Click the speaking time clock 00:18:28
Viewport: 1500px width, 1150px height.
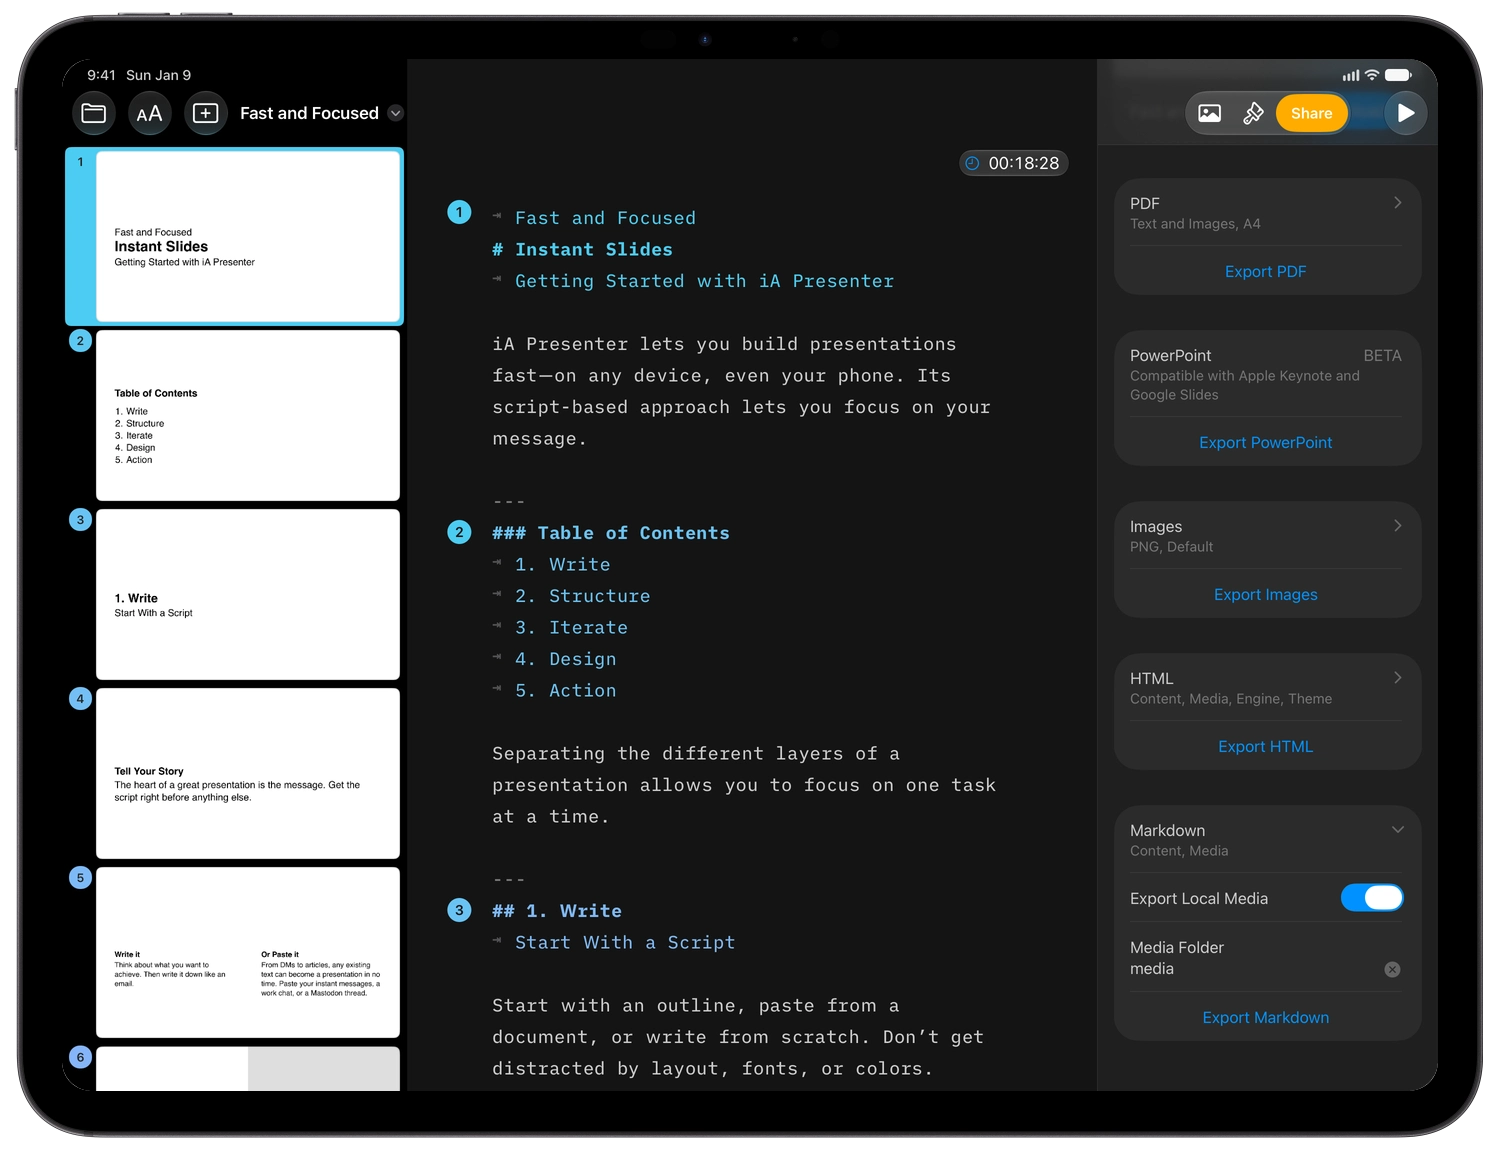(1014, 163)
